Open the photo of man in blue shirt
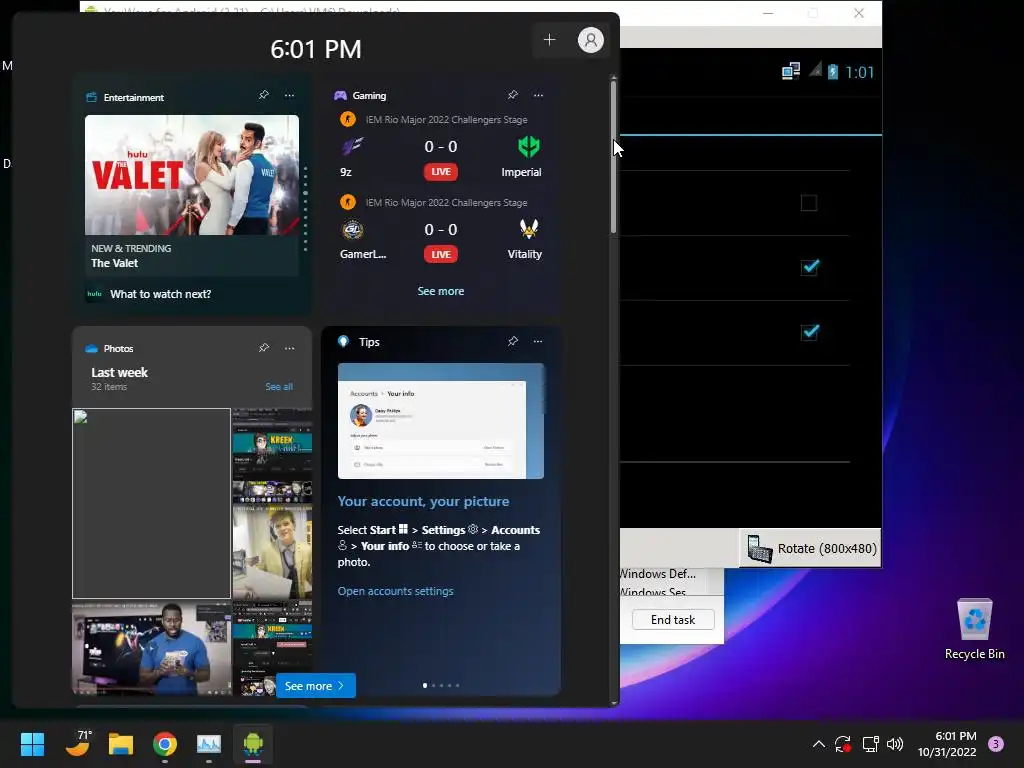The image size is (1024, 768). 152,648
